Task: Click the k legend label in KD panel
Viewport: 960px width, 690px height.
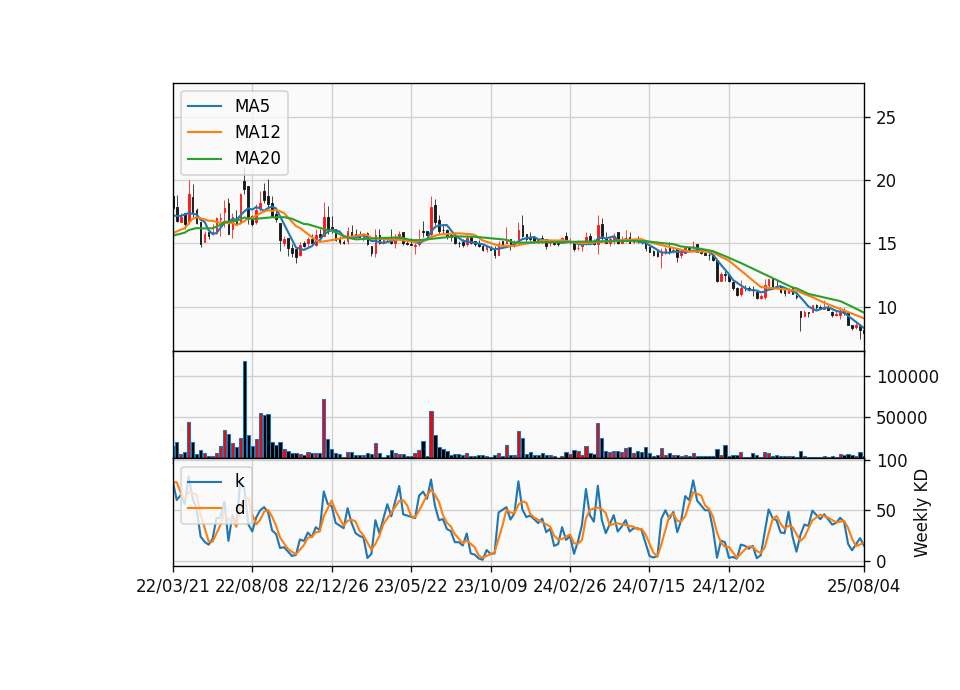Action: point(239,481)
